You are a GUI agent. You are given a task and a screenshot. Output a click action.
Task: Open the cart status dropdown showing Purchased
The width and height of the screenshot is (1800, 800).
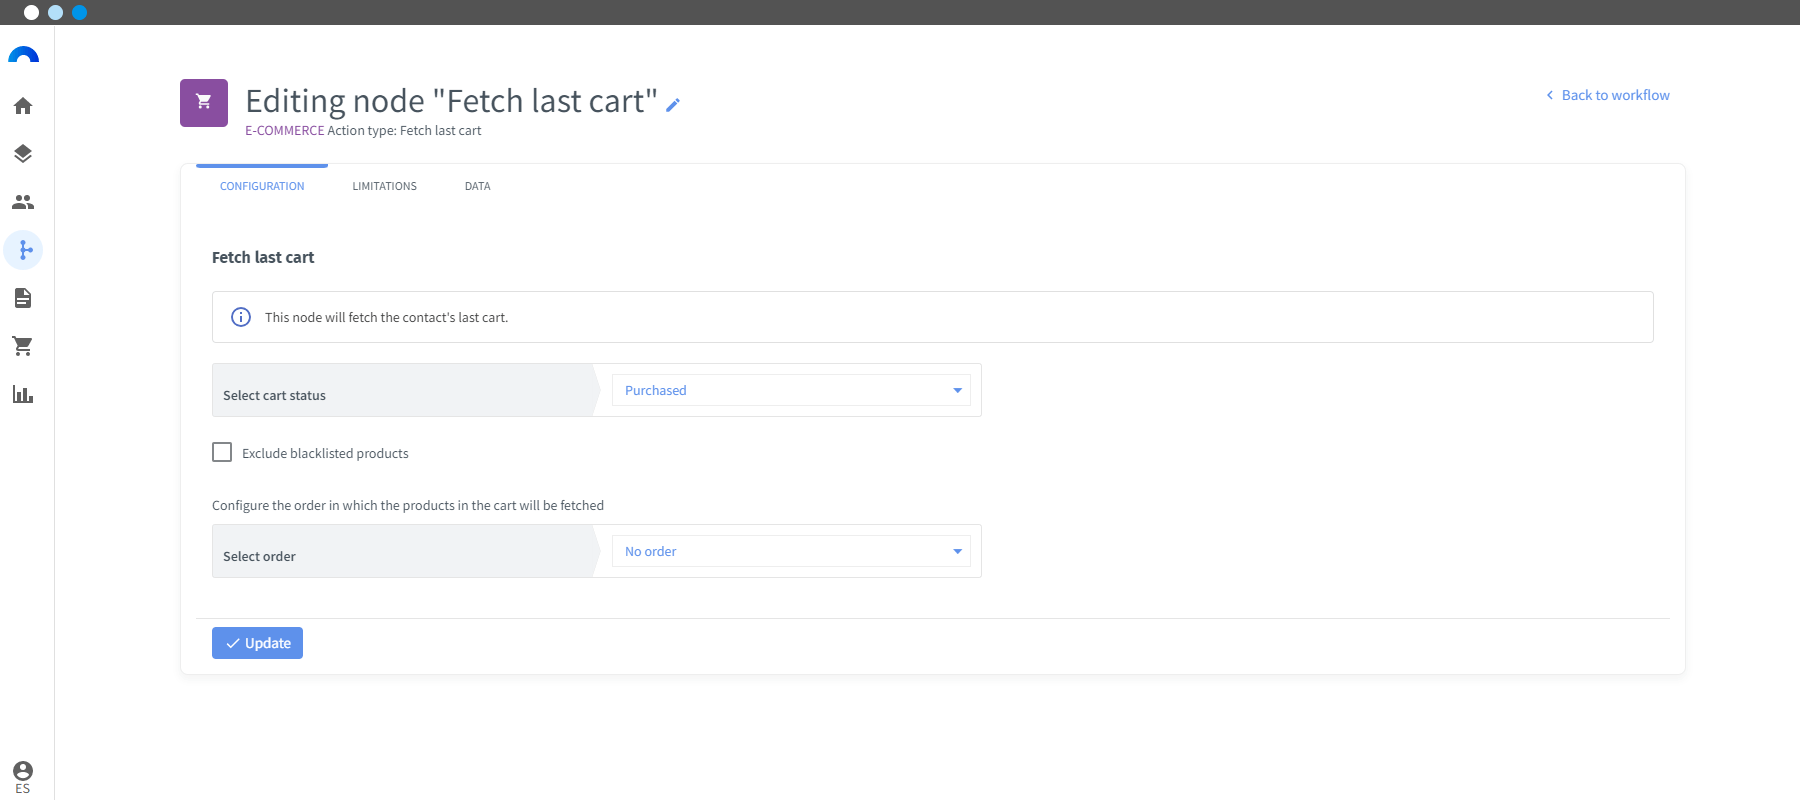[x=791, y=390]
